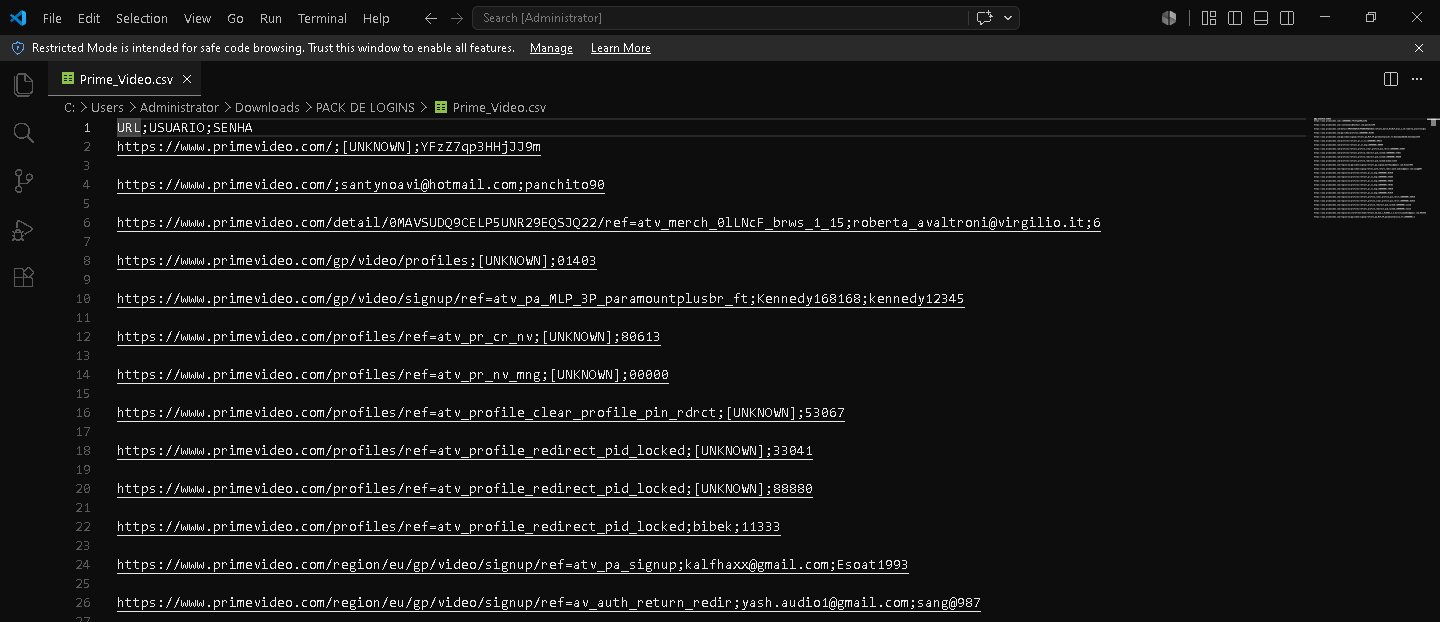Toggle the primary side bar
This screenshot has width=1440, height=622.
[x=1235, y=18]
